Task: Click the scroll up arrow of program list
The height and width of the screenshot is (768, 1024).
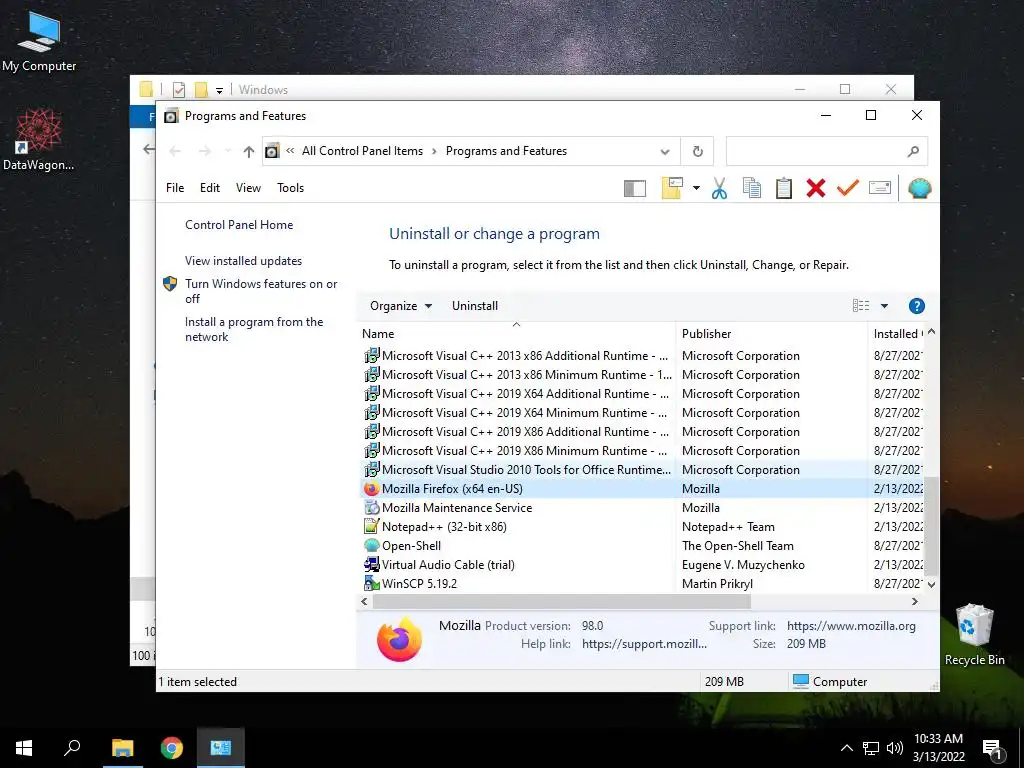Action: click(932, 332)
